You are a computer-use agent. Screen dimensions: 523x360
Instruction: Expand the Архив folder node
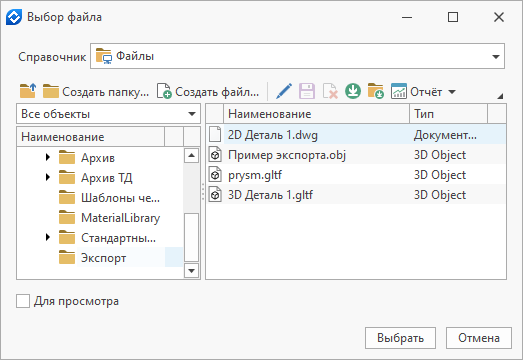pos(48,157)
